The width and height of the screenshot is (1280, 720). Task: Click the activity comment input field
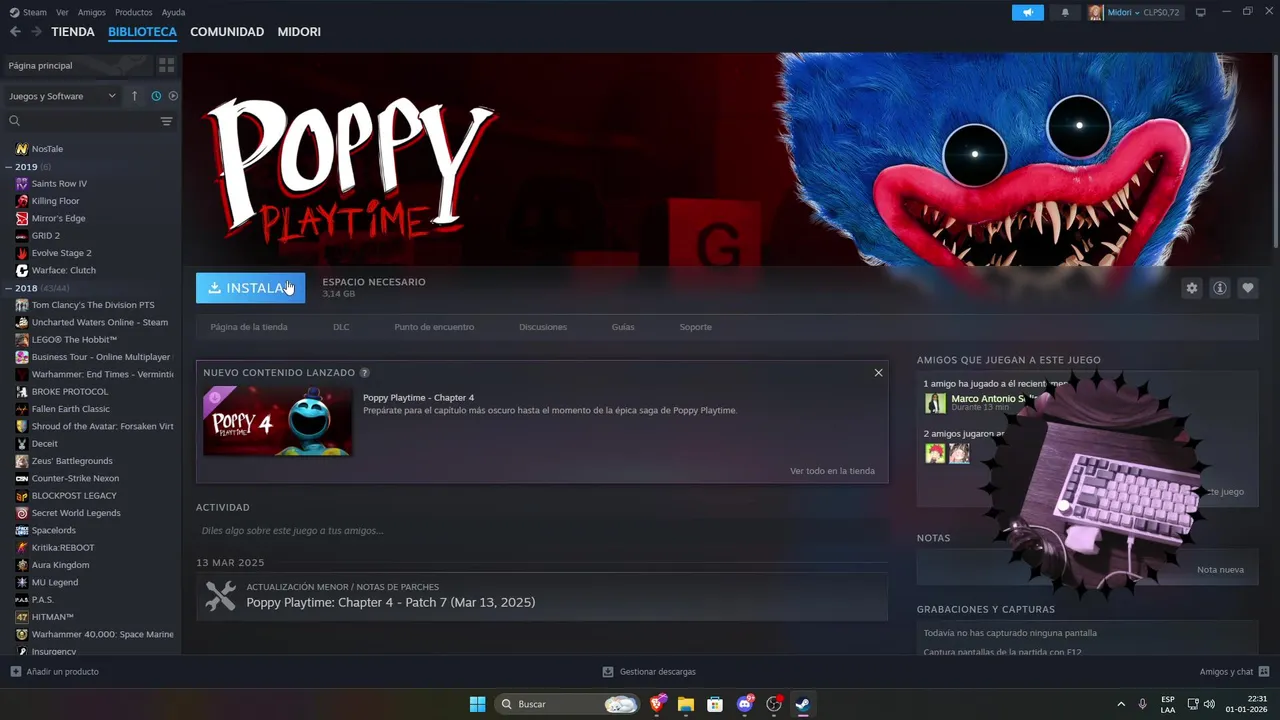tap(541, 531)
